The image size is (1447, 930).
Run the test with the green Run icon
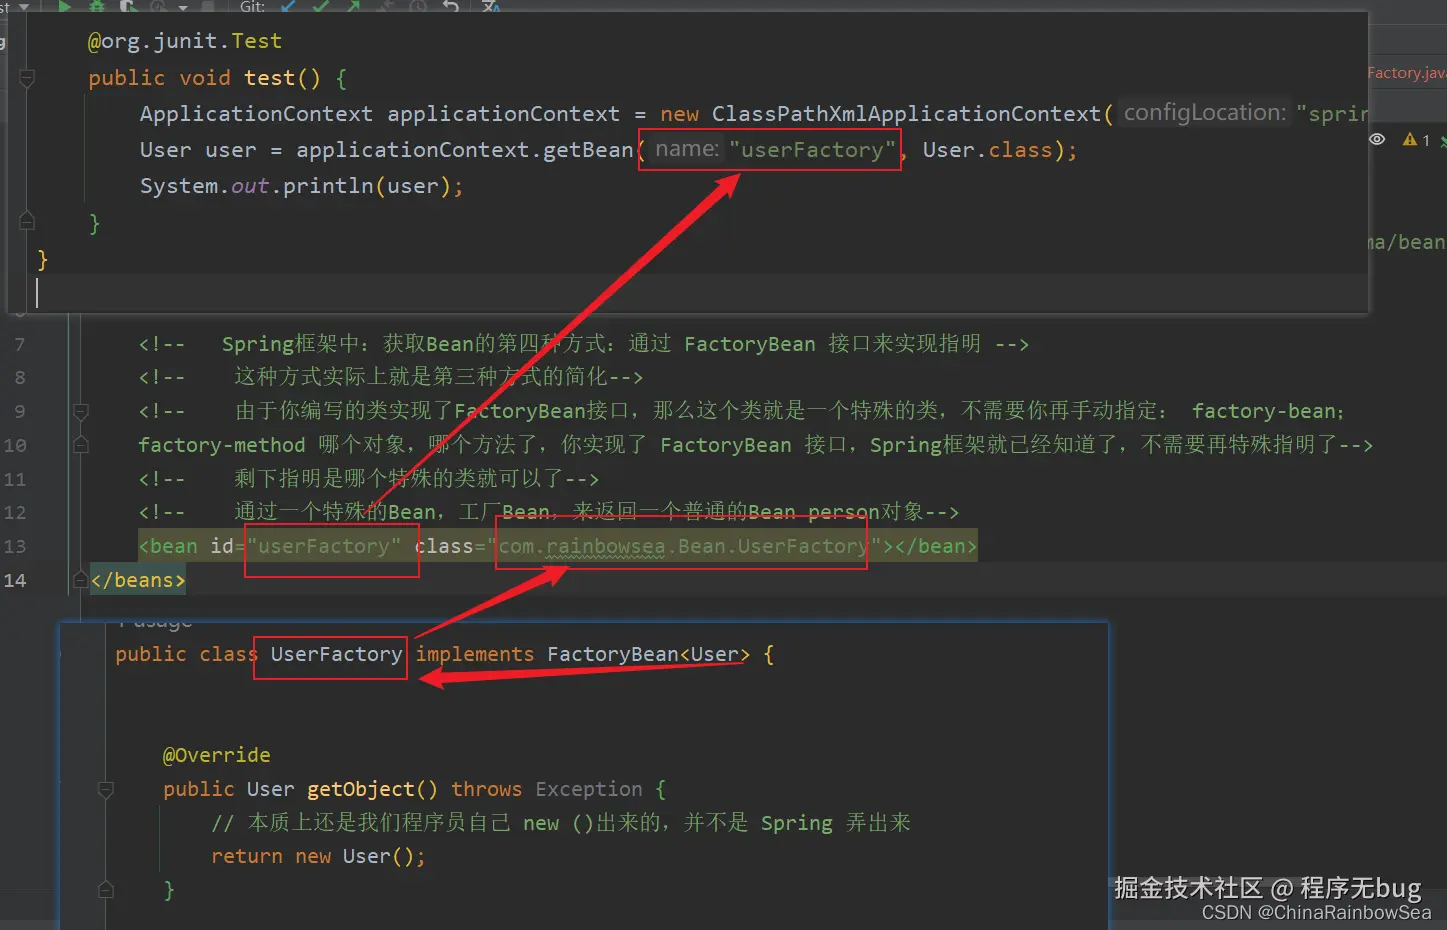[x=65, y=6]
